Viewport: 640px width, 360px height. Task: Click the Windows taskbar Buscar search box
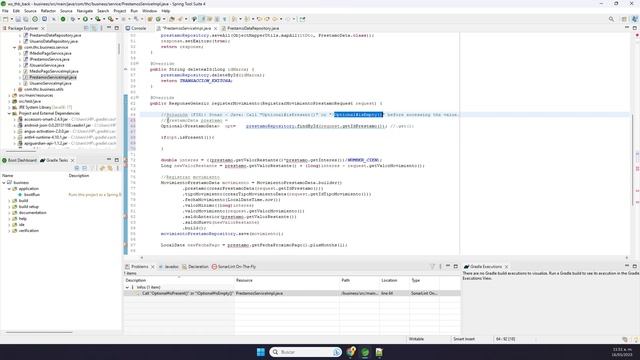(305, 352)
